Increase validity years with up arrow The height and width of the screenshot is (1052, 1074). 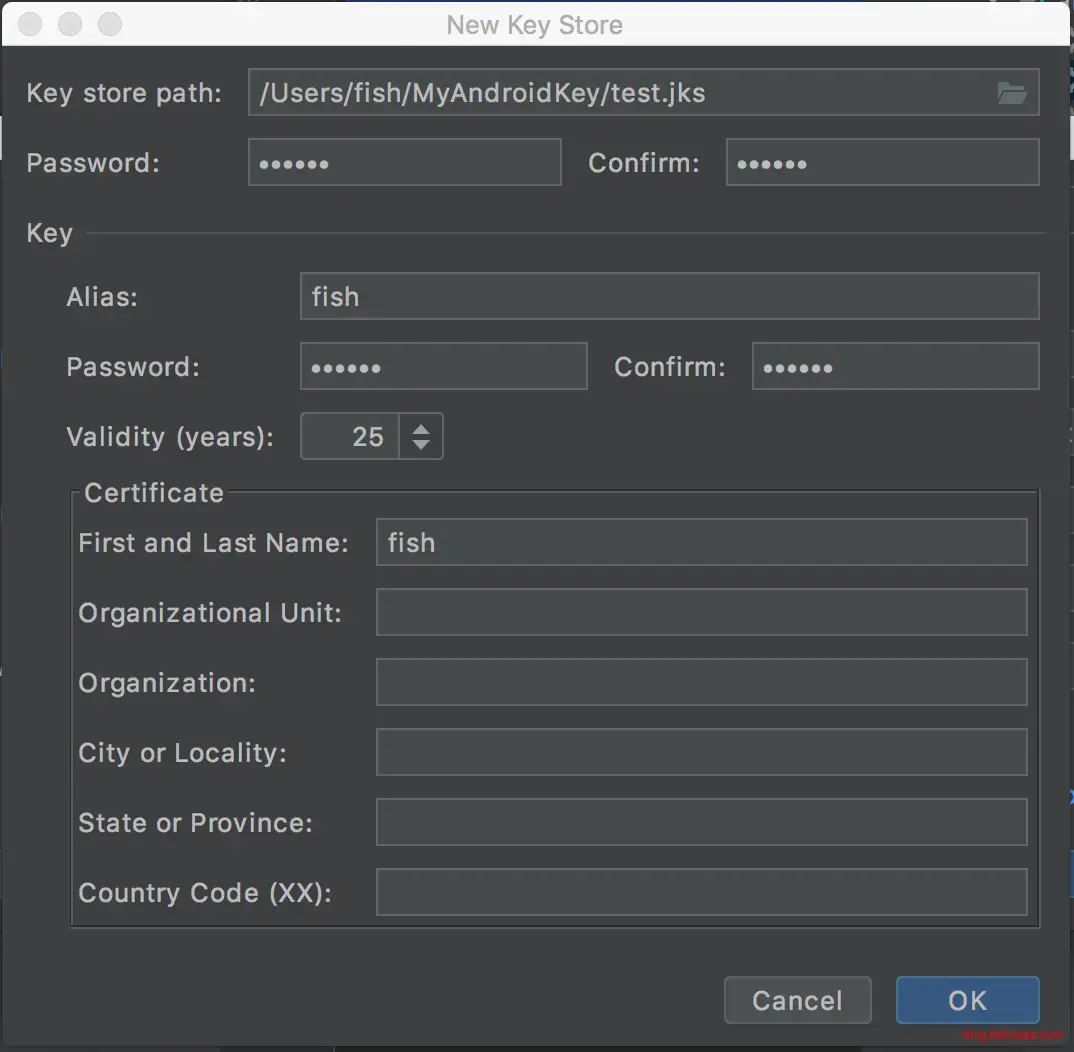pos(421,429)
